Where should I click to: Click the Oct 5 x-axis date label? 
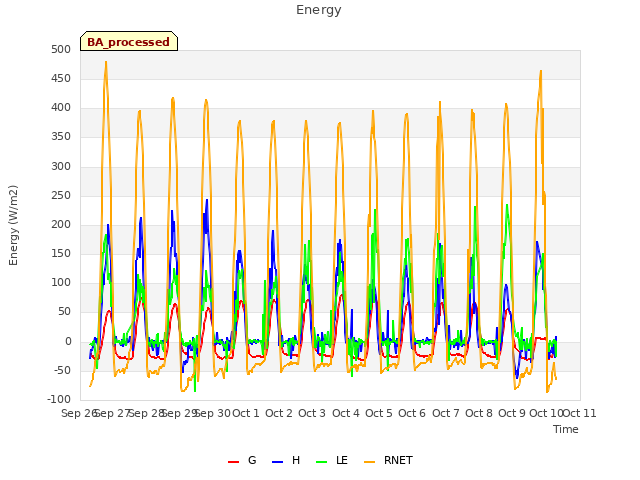[x=379, y=413]
